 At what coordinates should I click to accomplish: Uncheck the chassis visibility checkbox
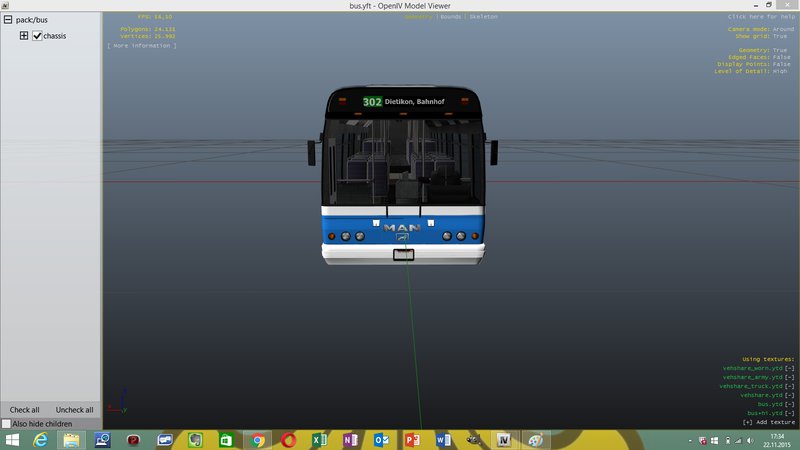37,36
